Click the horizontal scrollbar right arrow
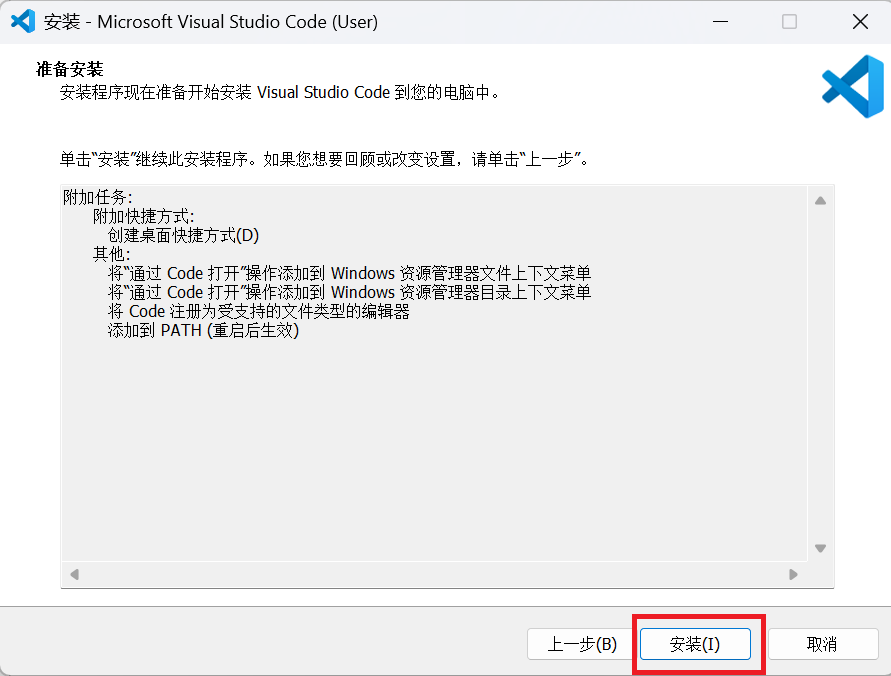Screen dimensions: 891x676 pos(795,574)
